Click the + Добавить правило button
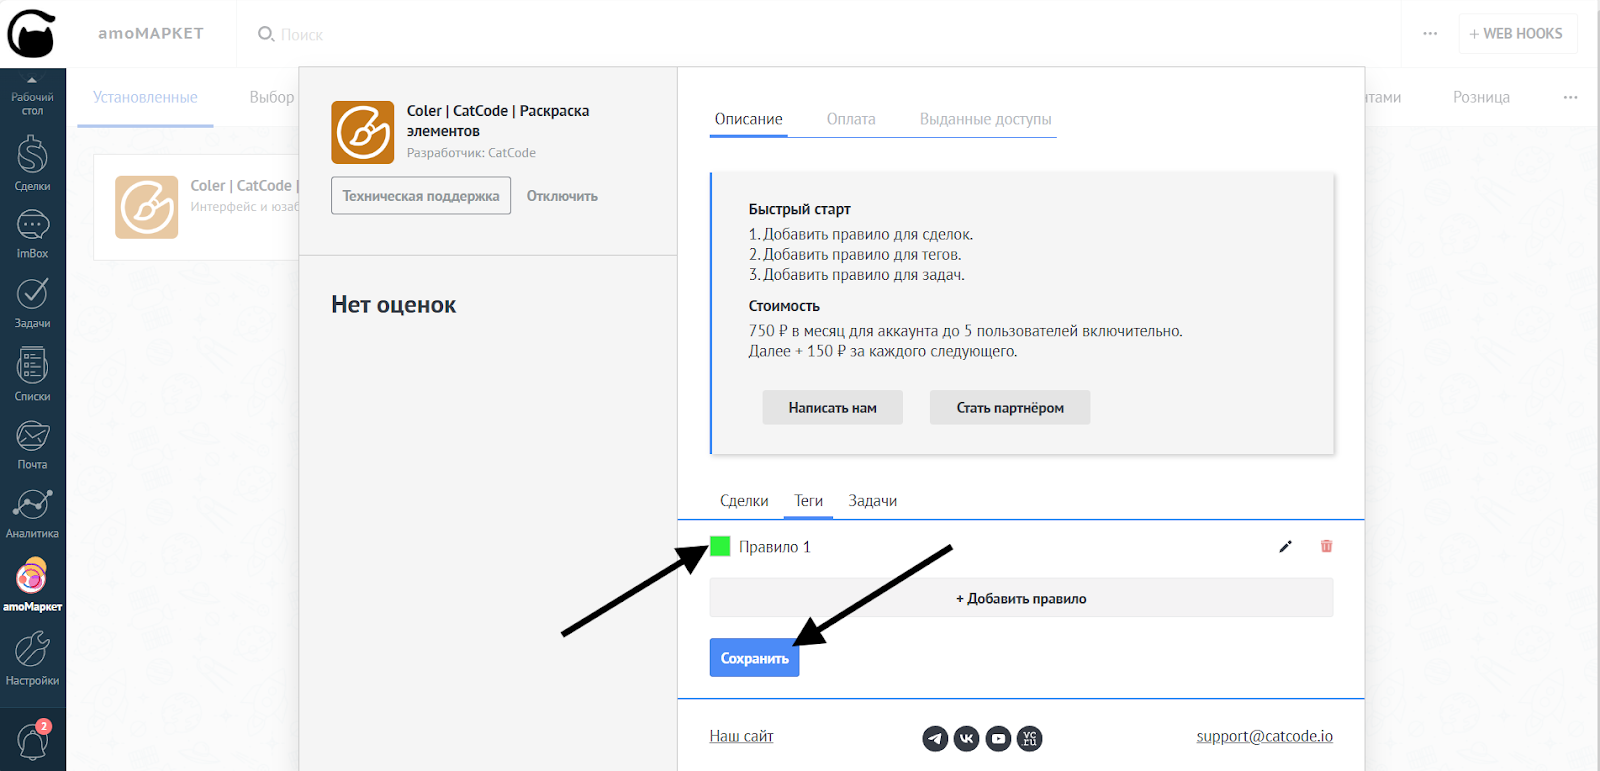Screen dimensions: 1600x771 pyautogui.click(x=1020, y=599)
